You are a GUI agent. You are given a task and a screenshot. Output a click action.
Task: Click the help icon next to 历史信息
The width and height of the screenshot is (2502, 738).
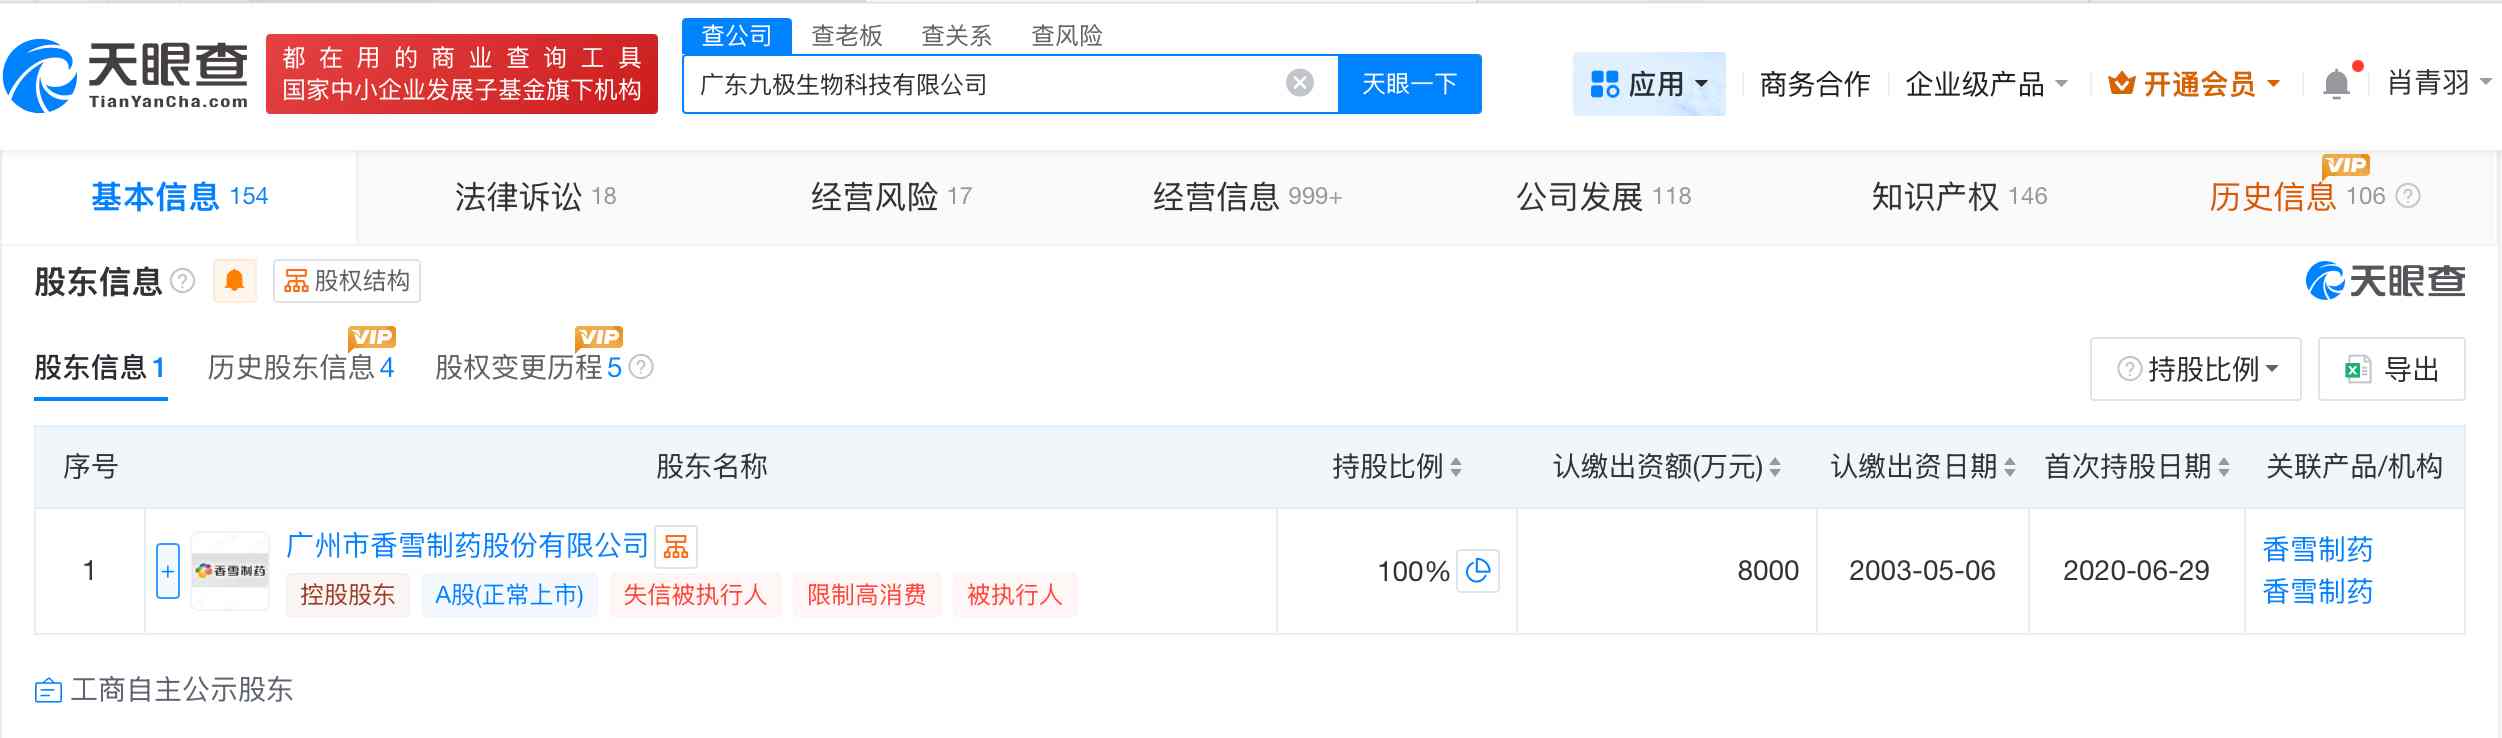tap(2409, 196)
